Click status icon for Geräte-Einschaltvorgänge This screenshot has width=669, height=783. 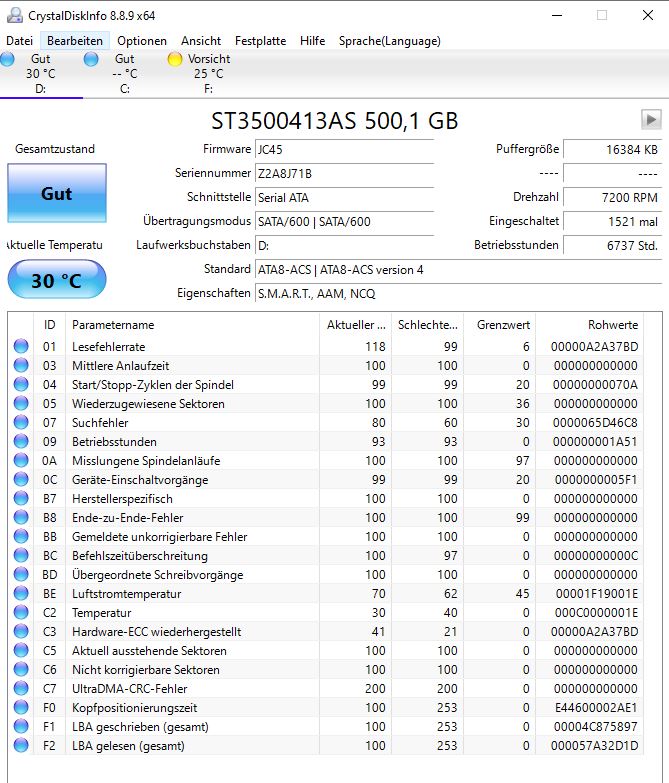21,479
